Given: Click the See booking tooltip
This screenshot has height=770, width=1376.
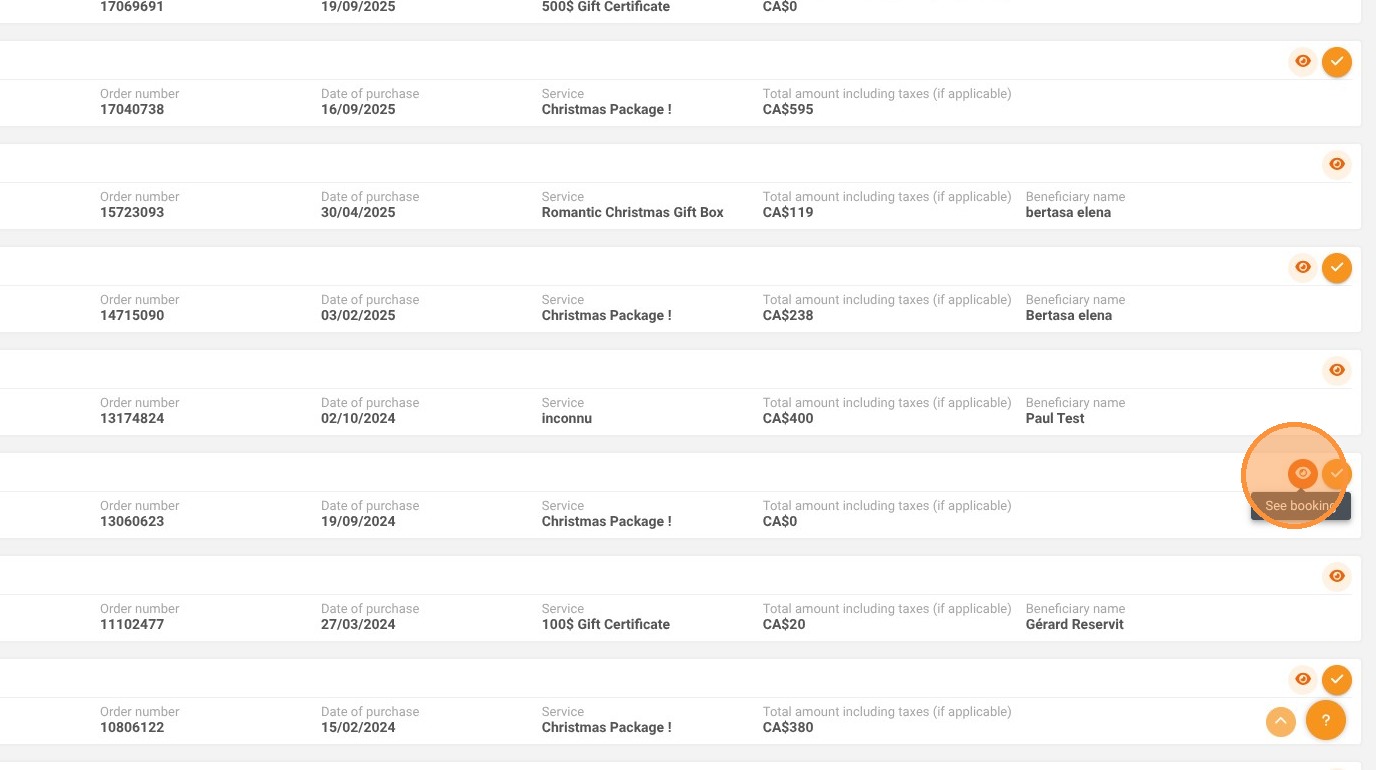Looking at the screenshot, I should tap(1301, 506).
